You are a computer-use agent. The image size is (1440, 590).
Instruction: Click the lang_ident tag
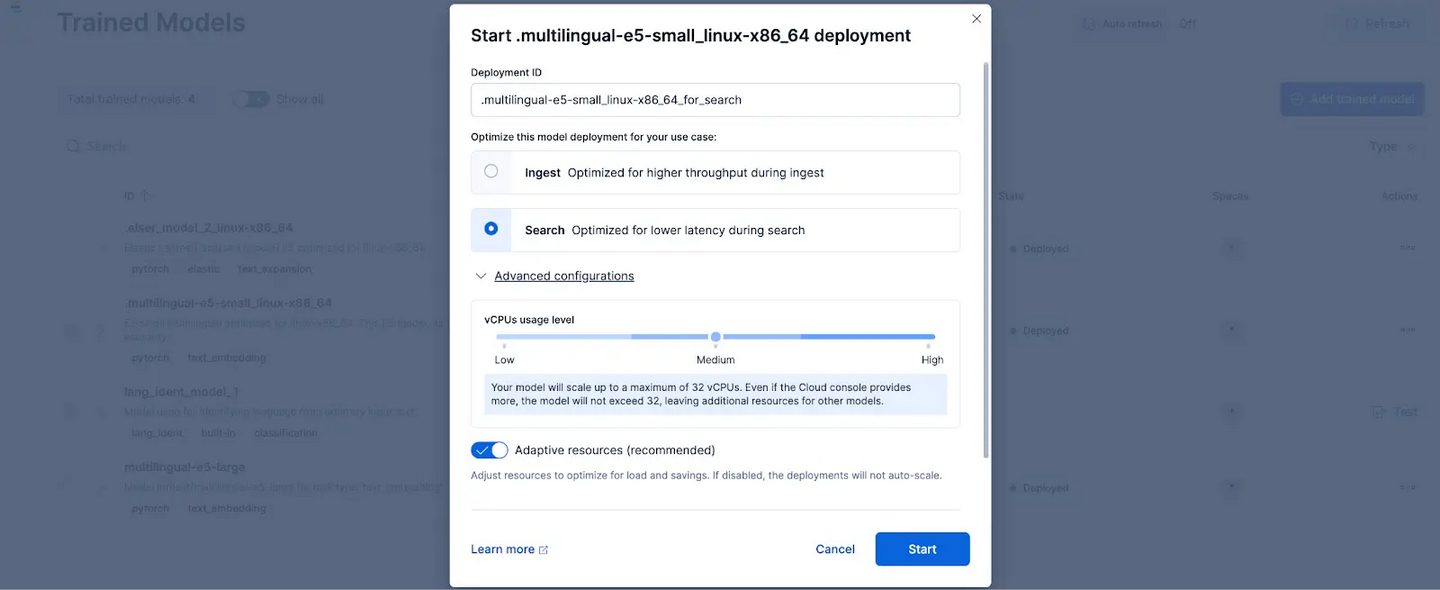coord(157,433)
